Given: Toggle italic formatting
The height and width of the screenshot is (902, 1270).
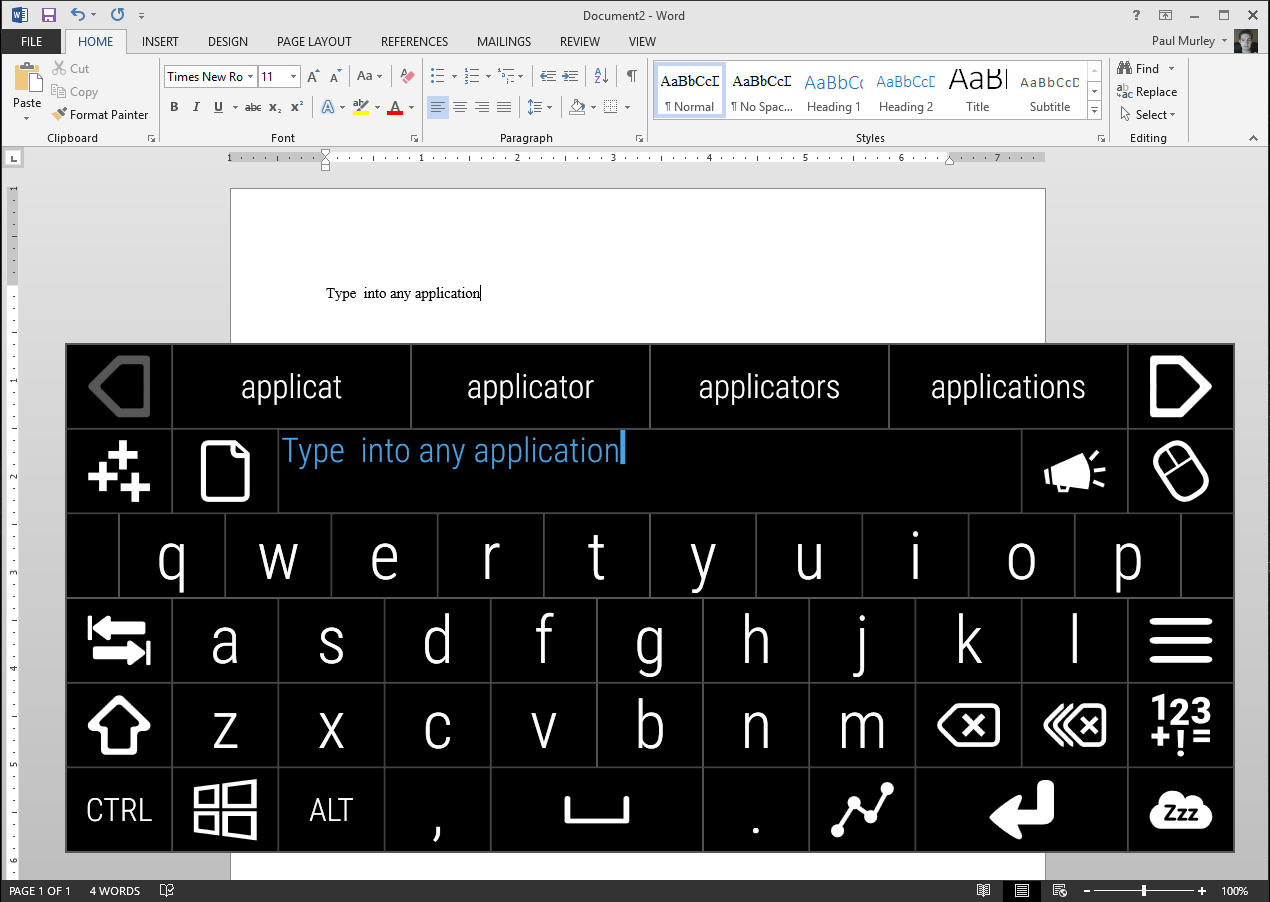Looking at the screenshot, I should pos(196,106).
